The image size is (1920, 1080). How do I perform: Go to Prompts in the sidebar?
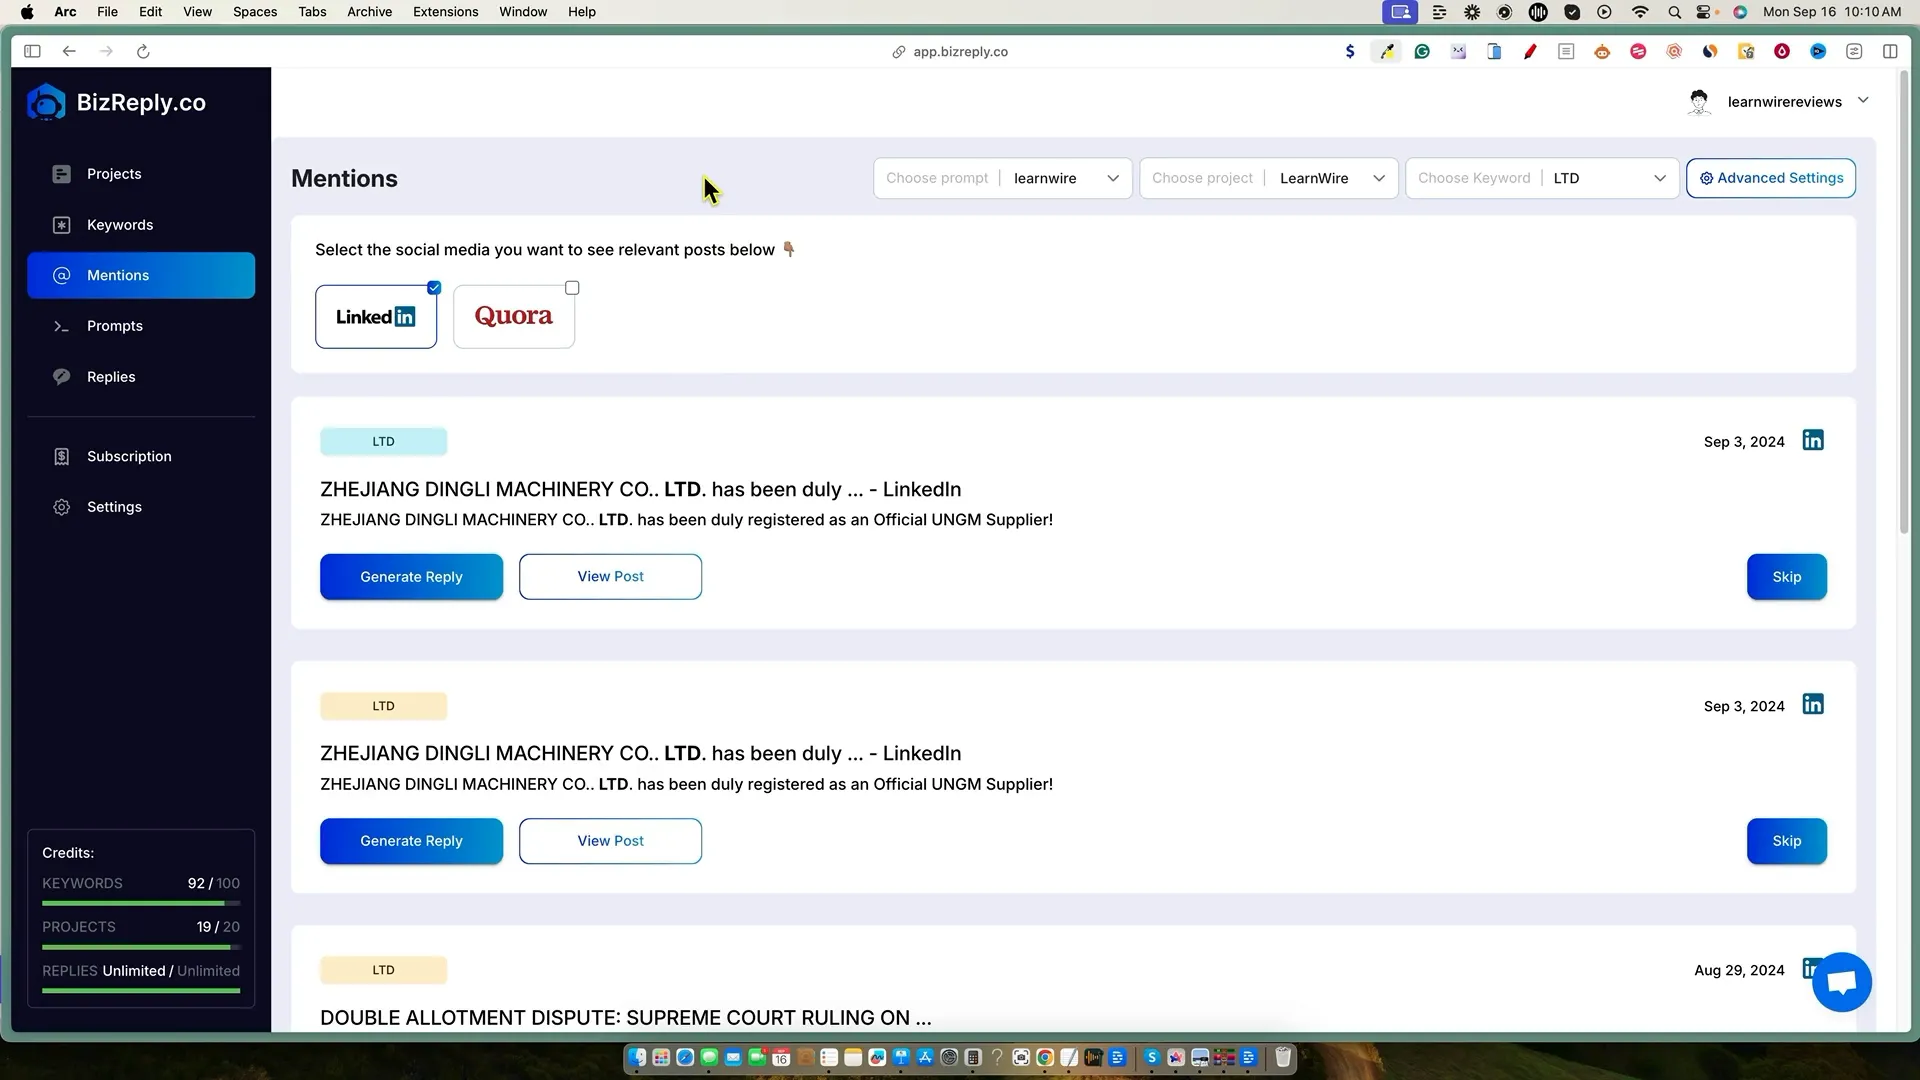[114, 326]
